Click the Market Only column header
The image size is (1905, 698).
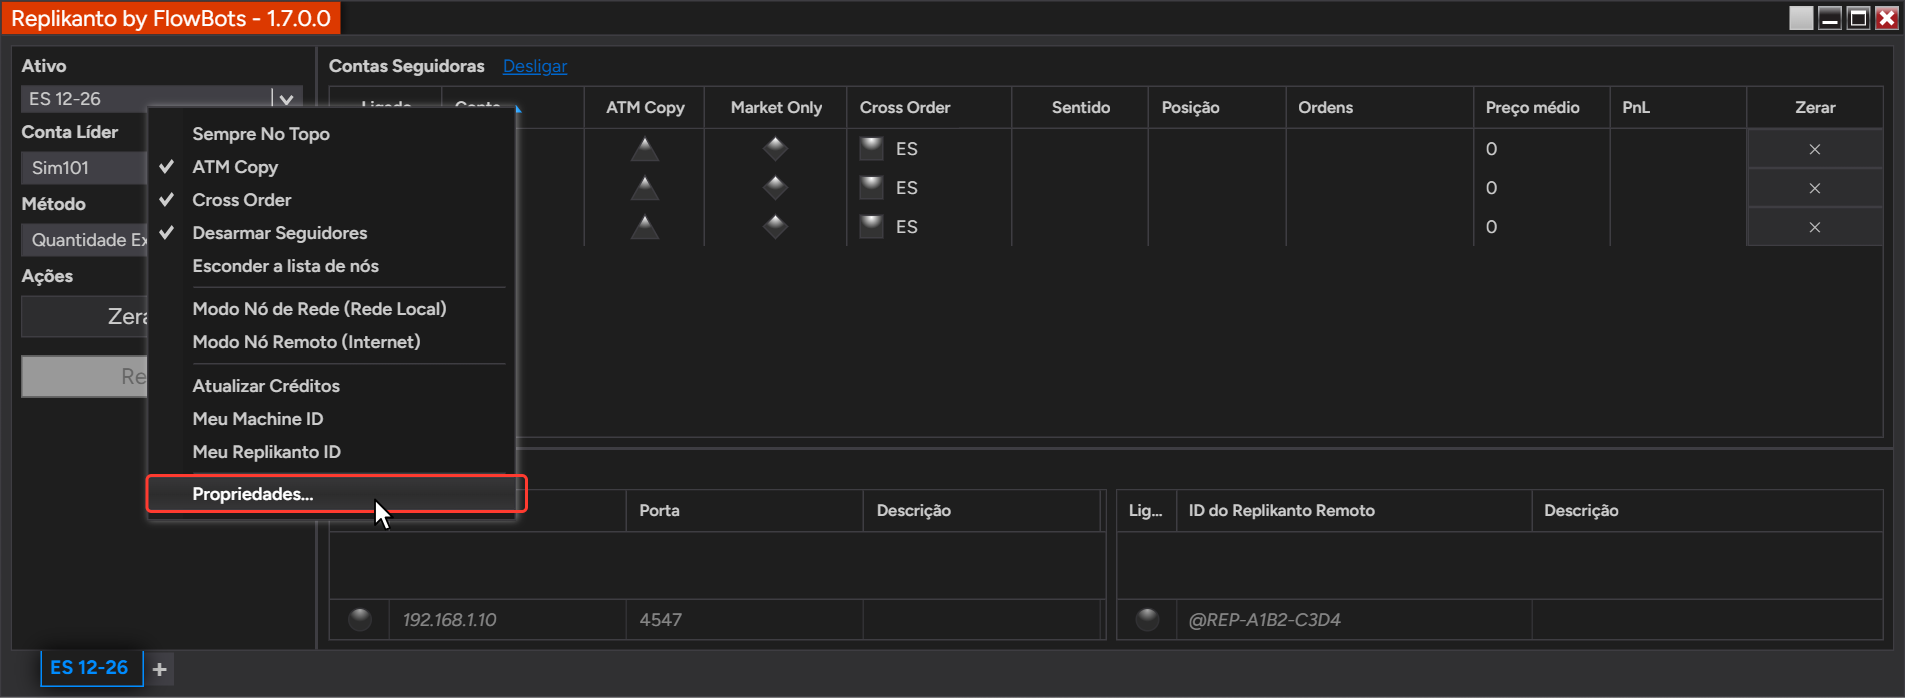coord(776,107)
